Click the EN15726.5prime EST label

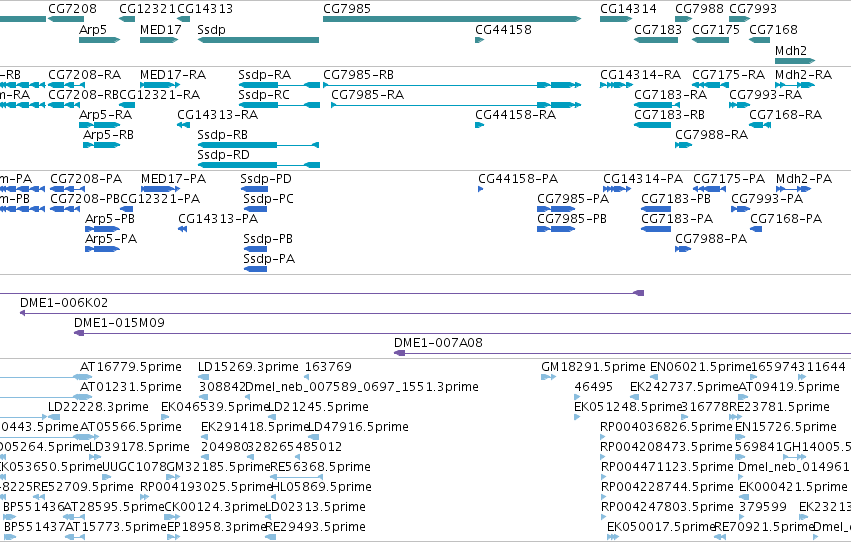point(785,427)
